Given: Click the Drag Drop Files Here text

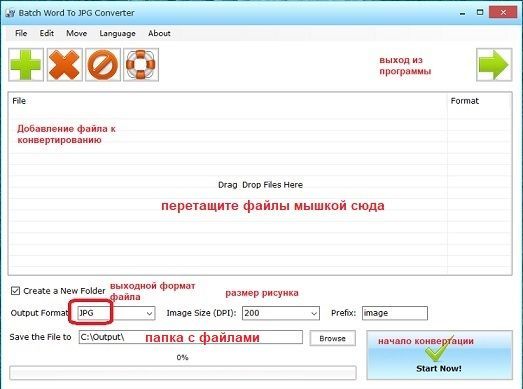Looking at the screenshot, I should coord(260,185).
